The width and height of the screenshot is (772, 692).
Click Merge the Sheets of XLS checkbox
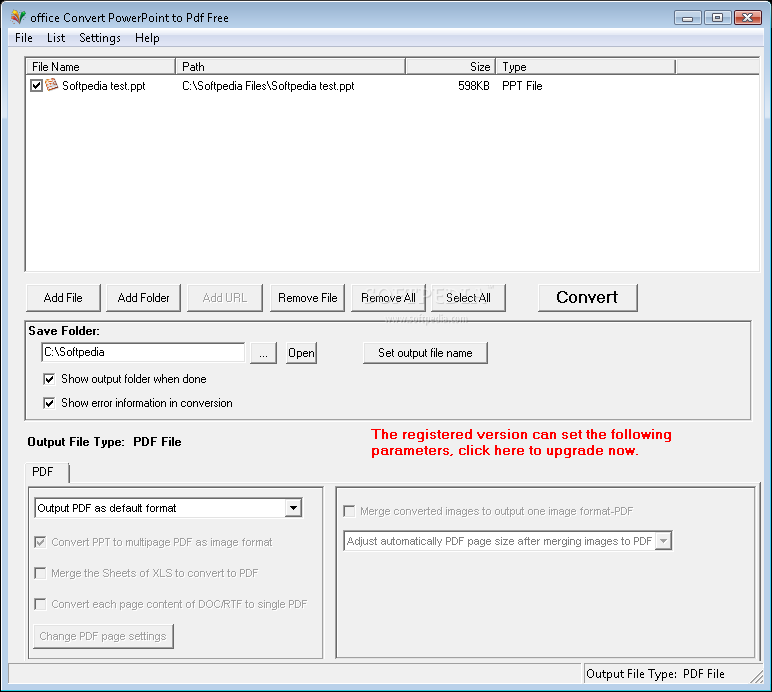[40, 573]
